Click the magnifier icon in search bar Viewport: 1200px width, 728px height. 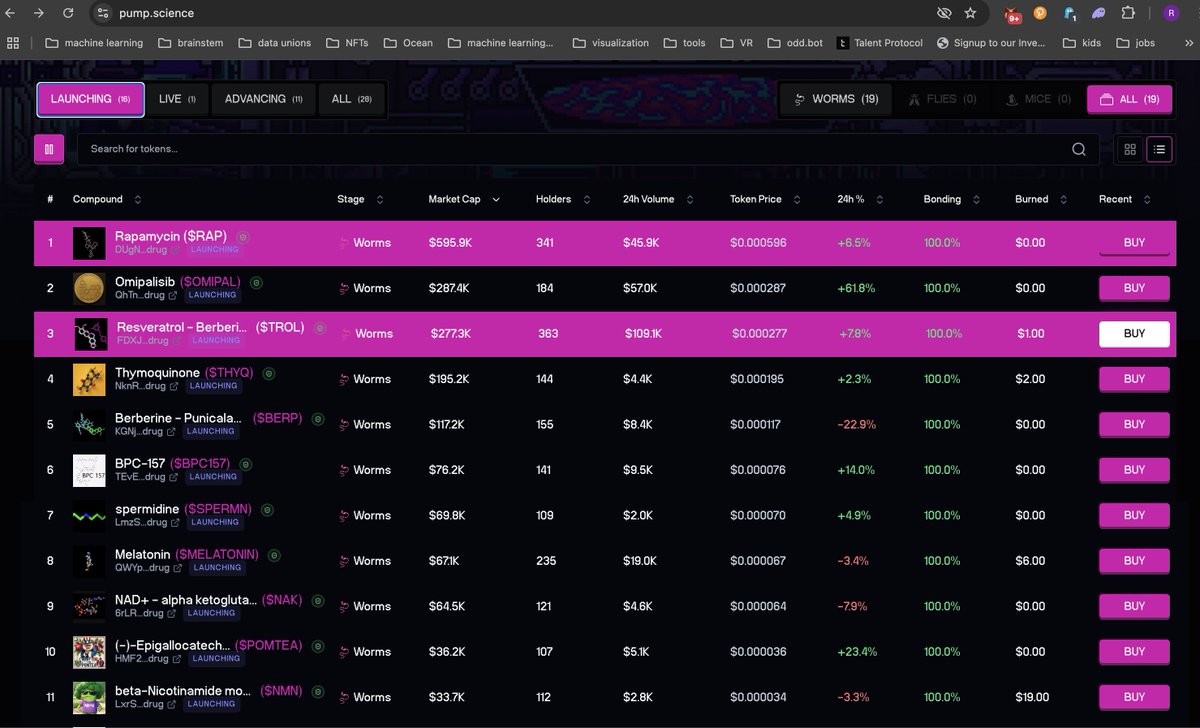(1079, 149)
